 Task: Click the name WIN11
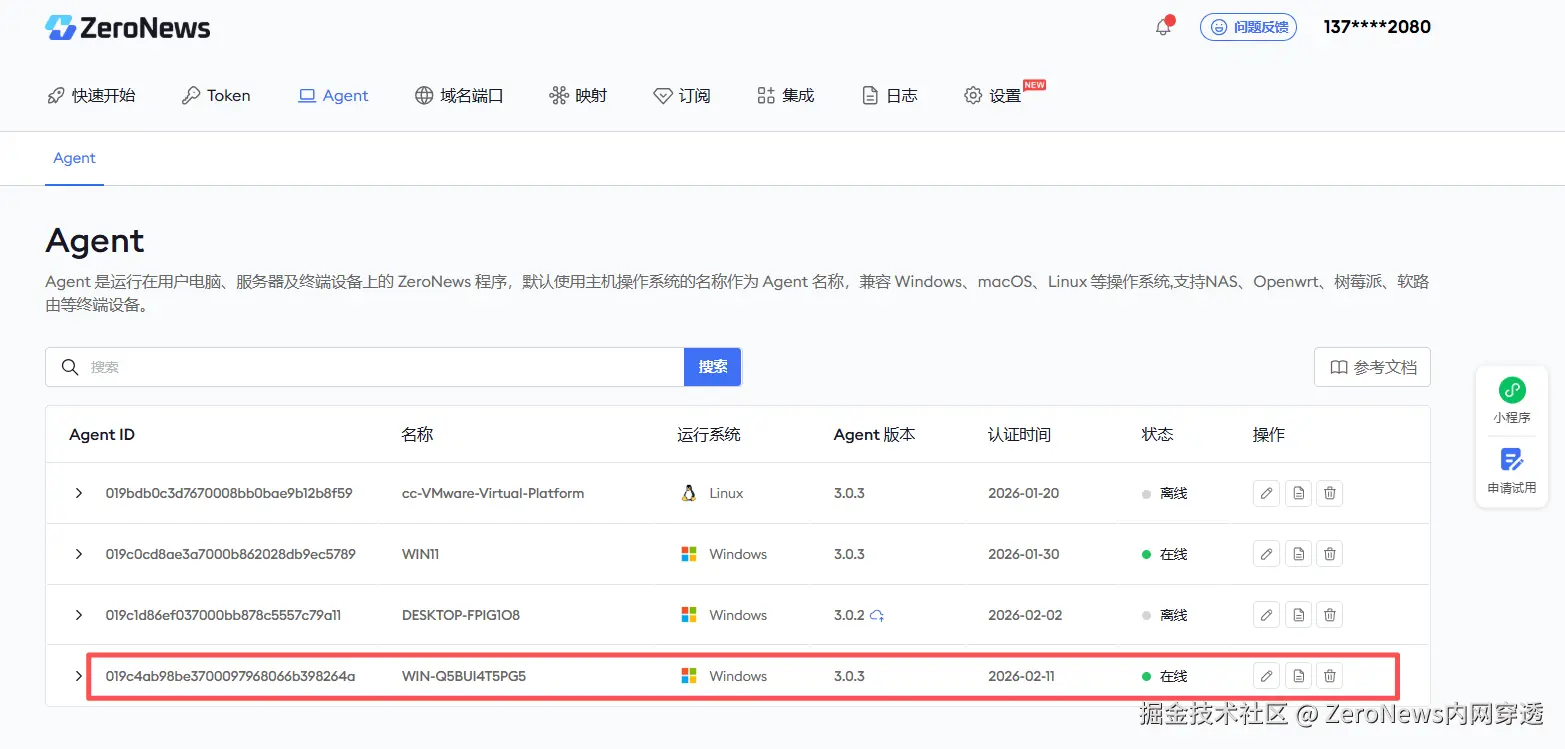420,554
